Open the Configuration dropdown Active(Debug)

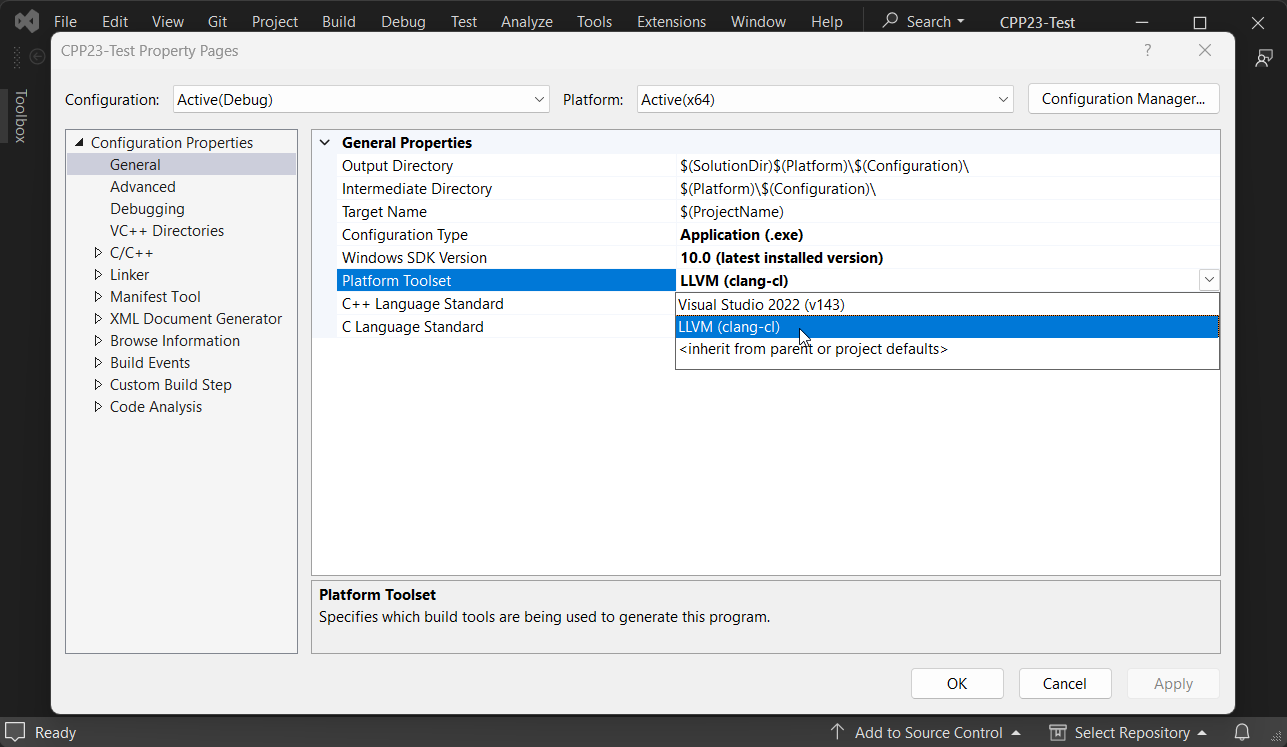tap(361, 99)
